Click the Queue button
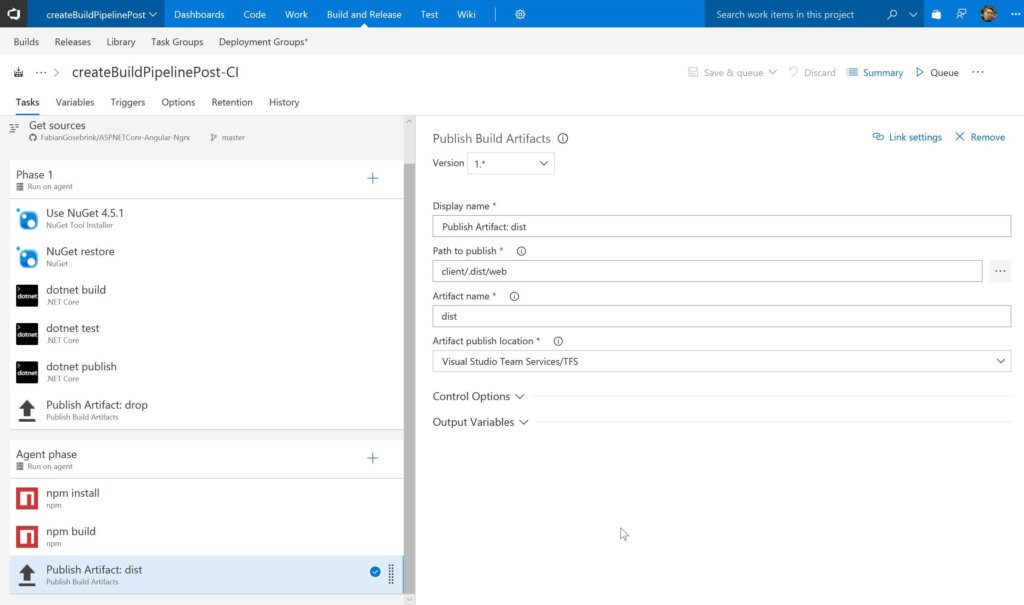The image size is (1024, 605). (937, 72)
